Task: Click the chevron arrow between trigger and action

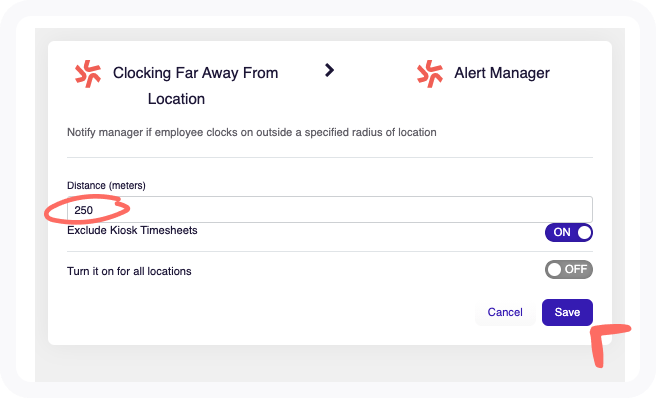Action: point(330,70)
